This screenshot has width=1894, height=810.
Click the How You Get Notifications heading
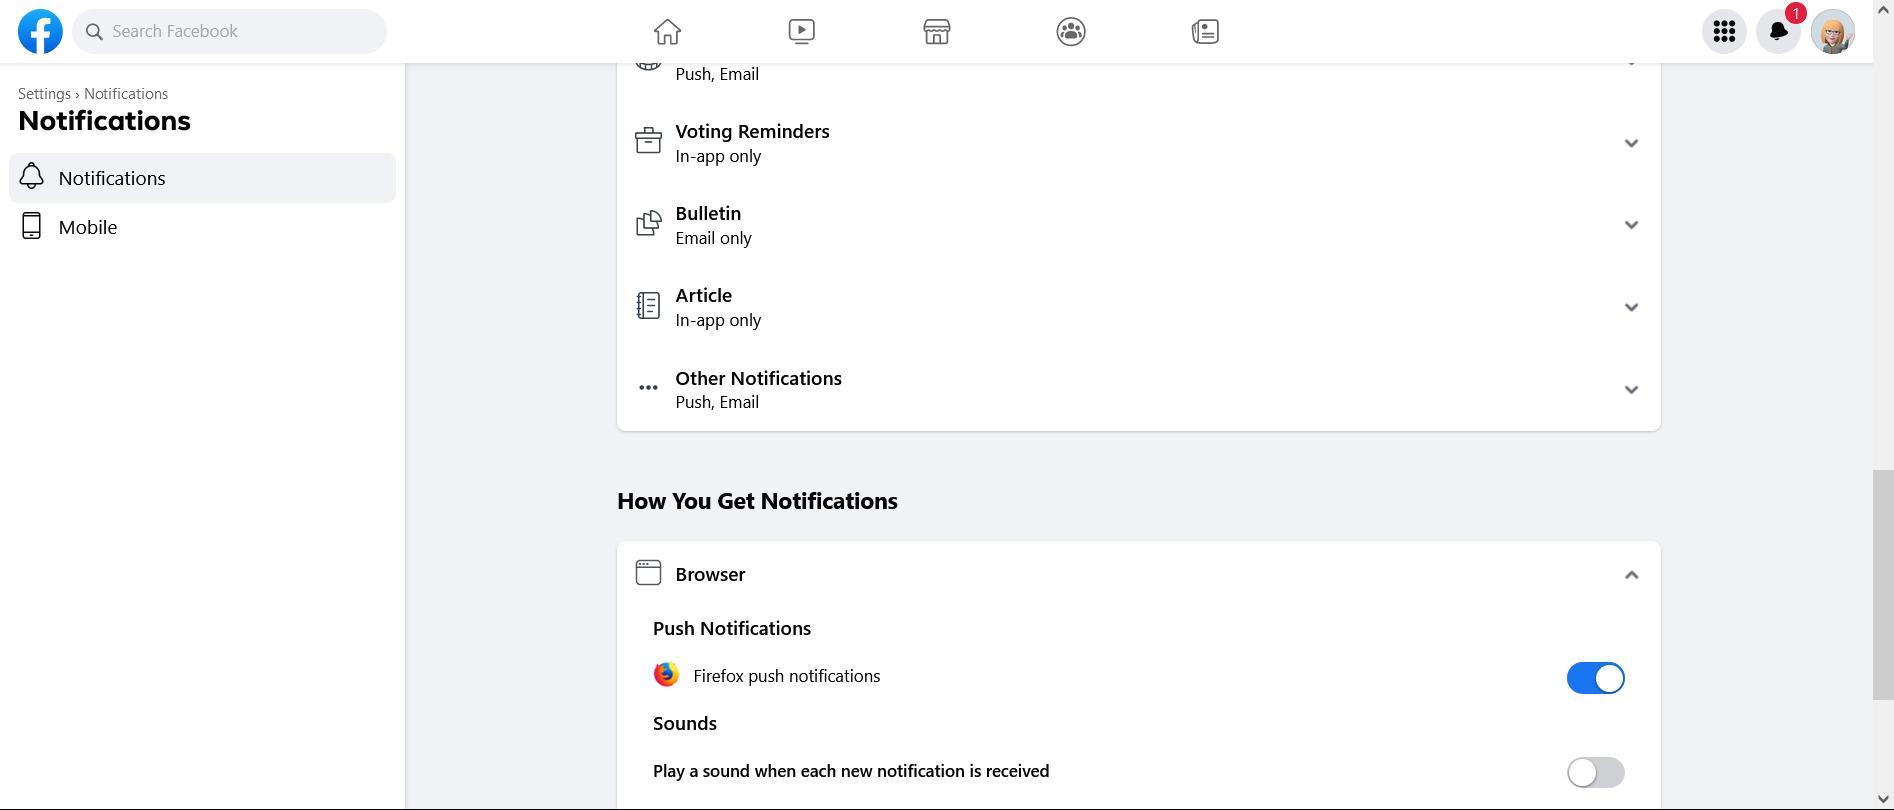click(x=757, y=501)
